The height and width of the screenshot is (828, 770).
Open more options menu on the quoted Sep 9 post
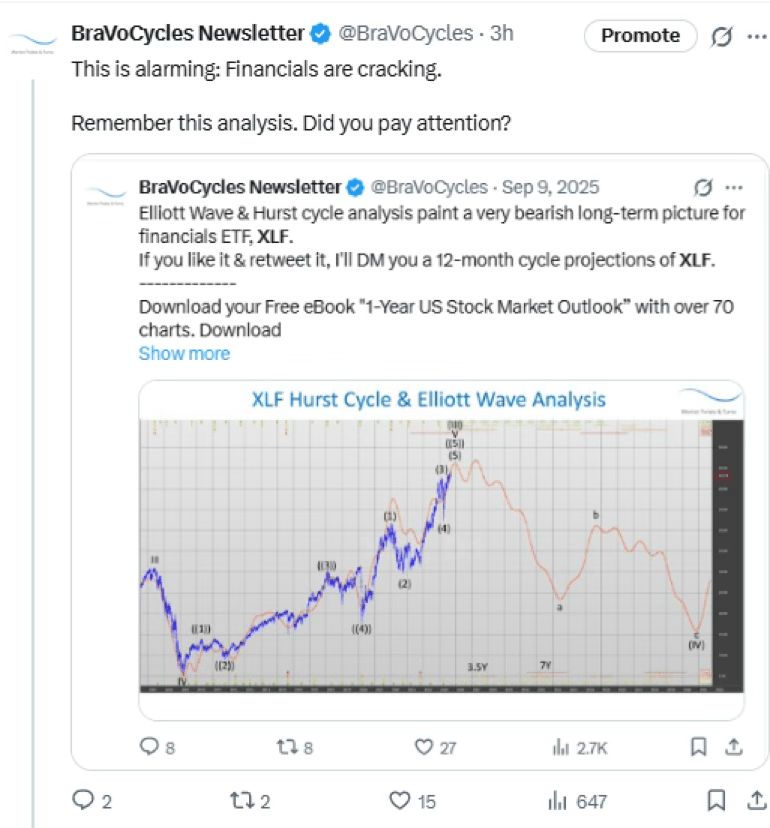[x=734, y=187]
